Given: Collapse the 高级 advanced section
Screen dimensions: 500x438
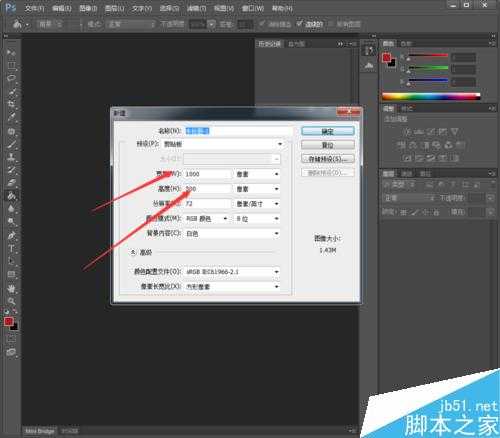Looking at the screenshot, I should coord(133,252).
